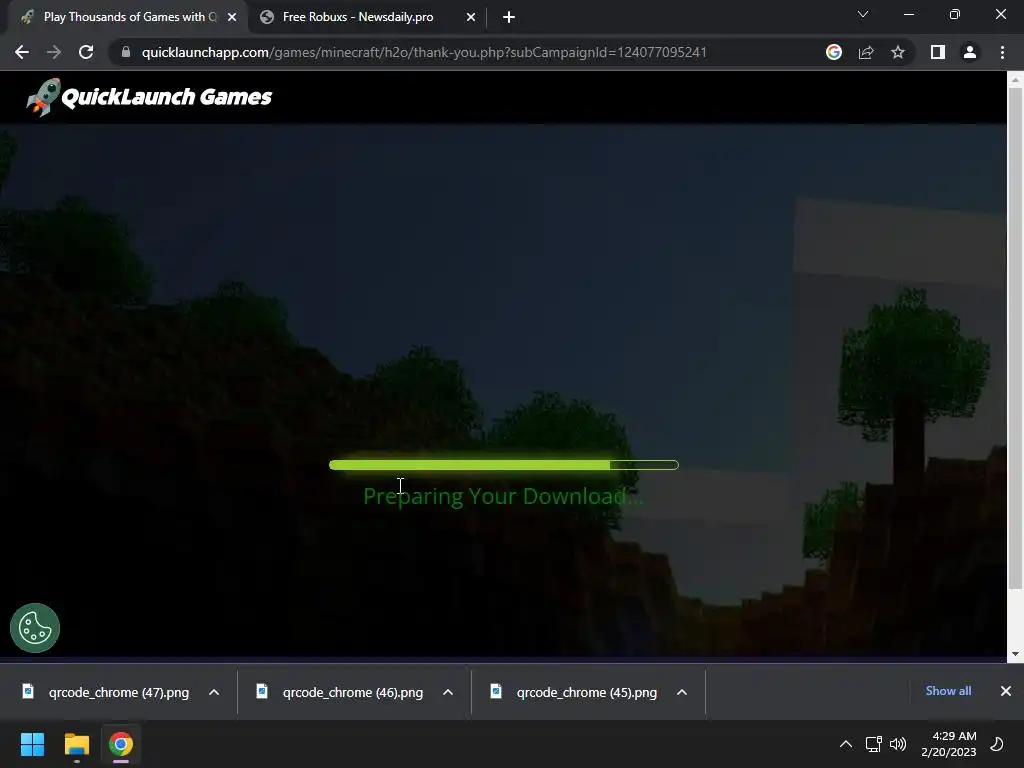Go back to the previous page
The image size is (1024, 768).
click(22, 52)
